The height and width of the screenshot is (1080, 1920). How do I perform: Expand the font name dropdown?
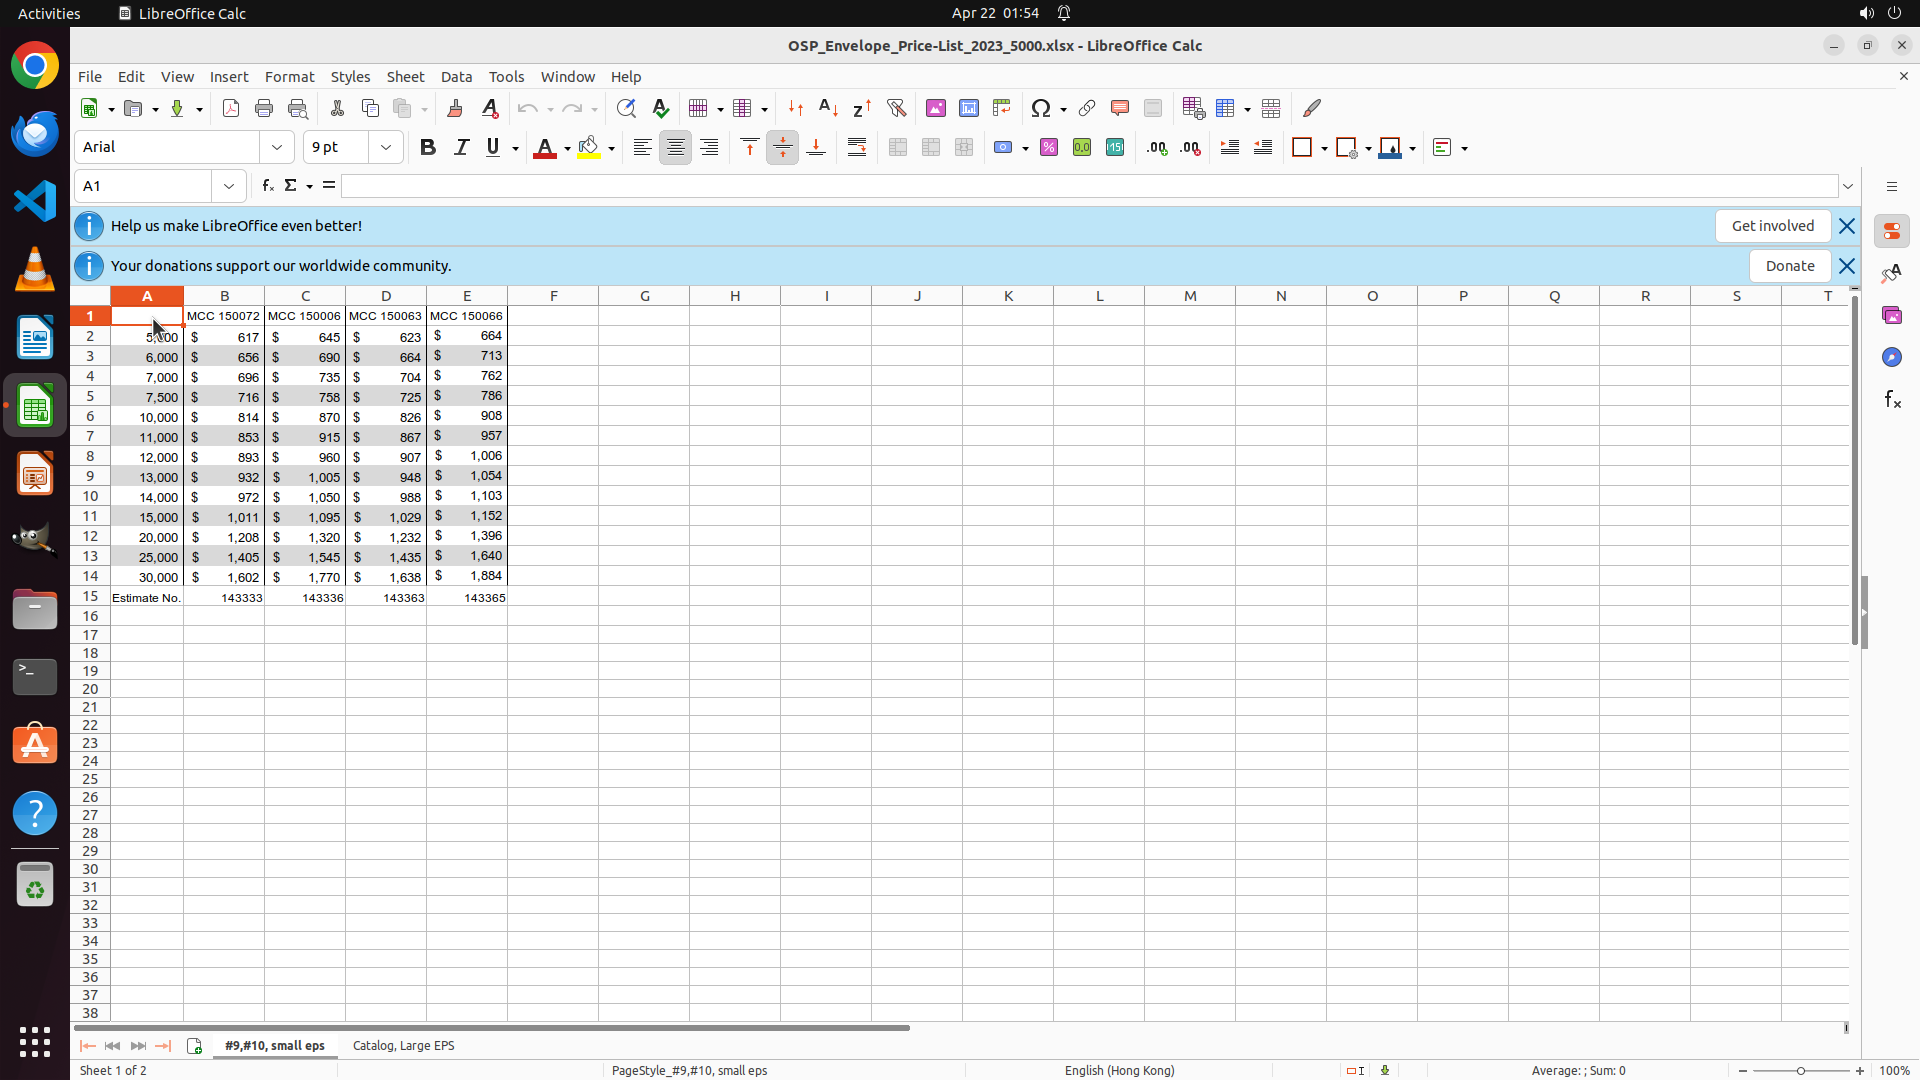277,148
